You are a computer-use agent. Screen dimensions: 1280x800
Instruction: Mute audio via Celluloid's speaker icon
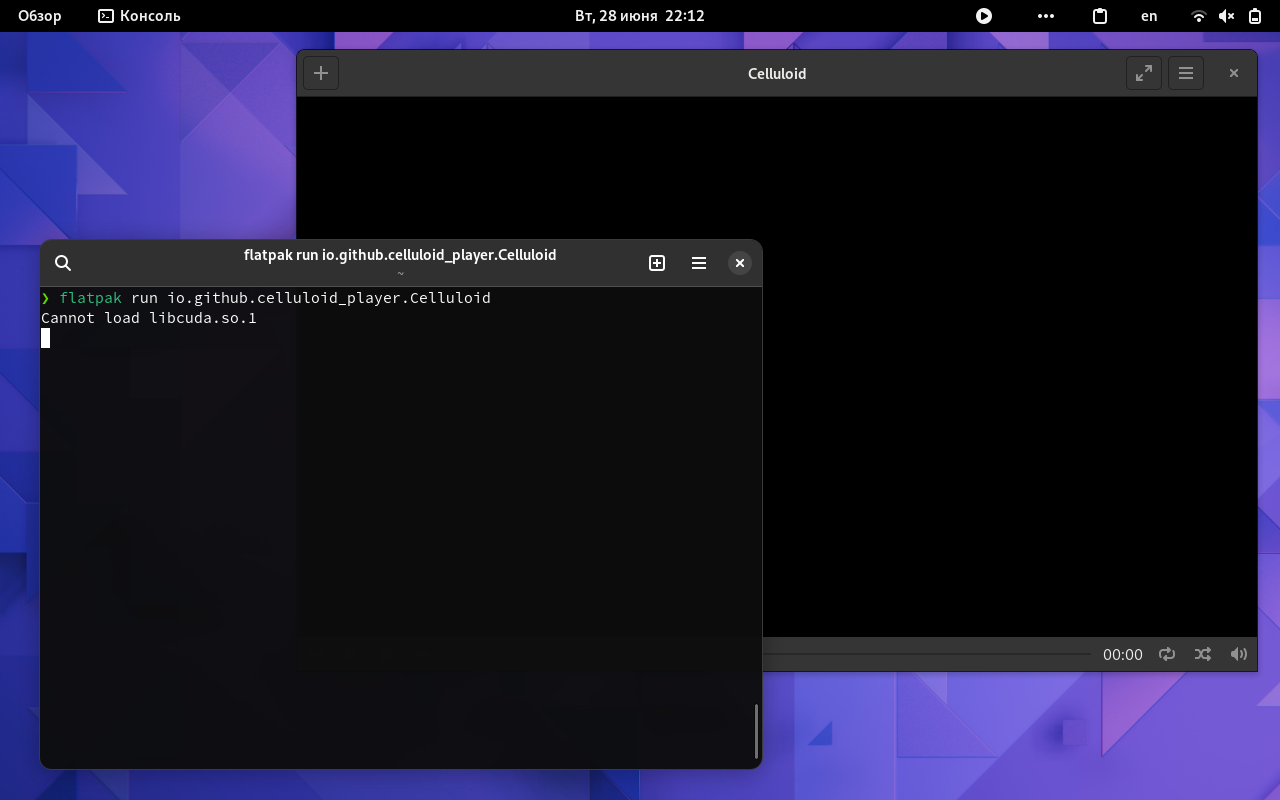(1238, 654)
